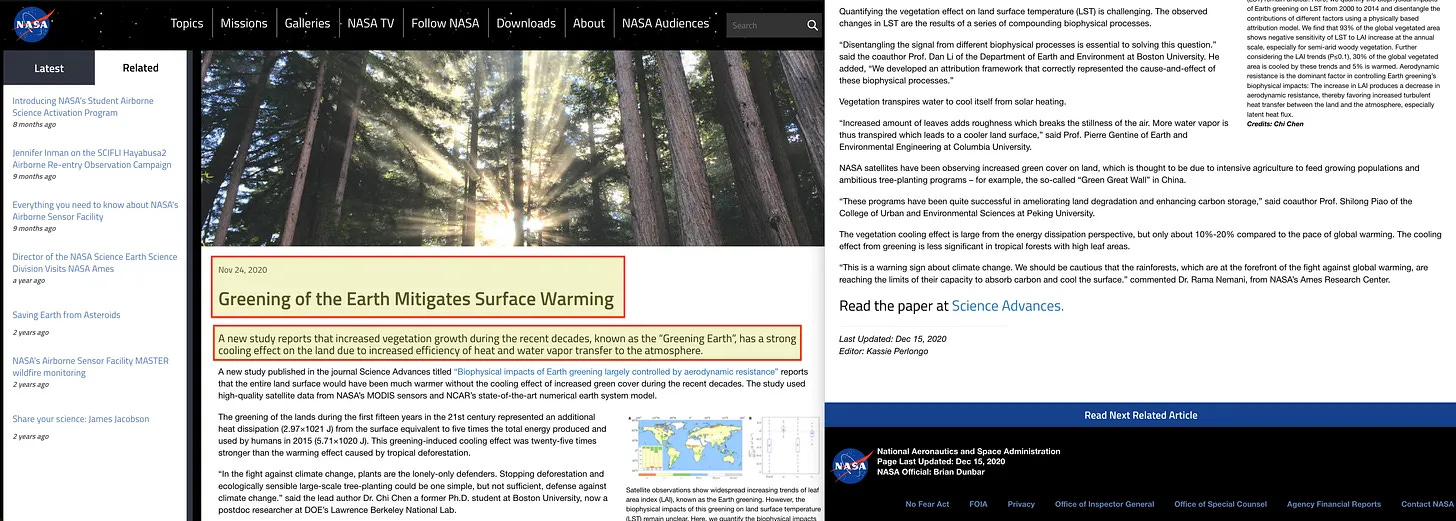
Task: Click the Nov 24, 2020 date text
Action: pos(243,270)
